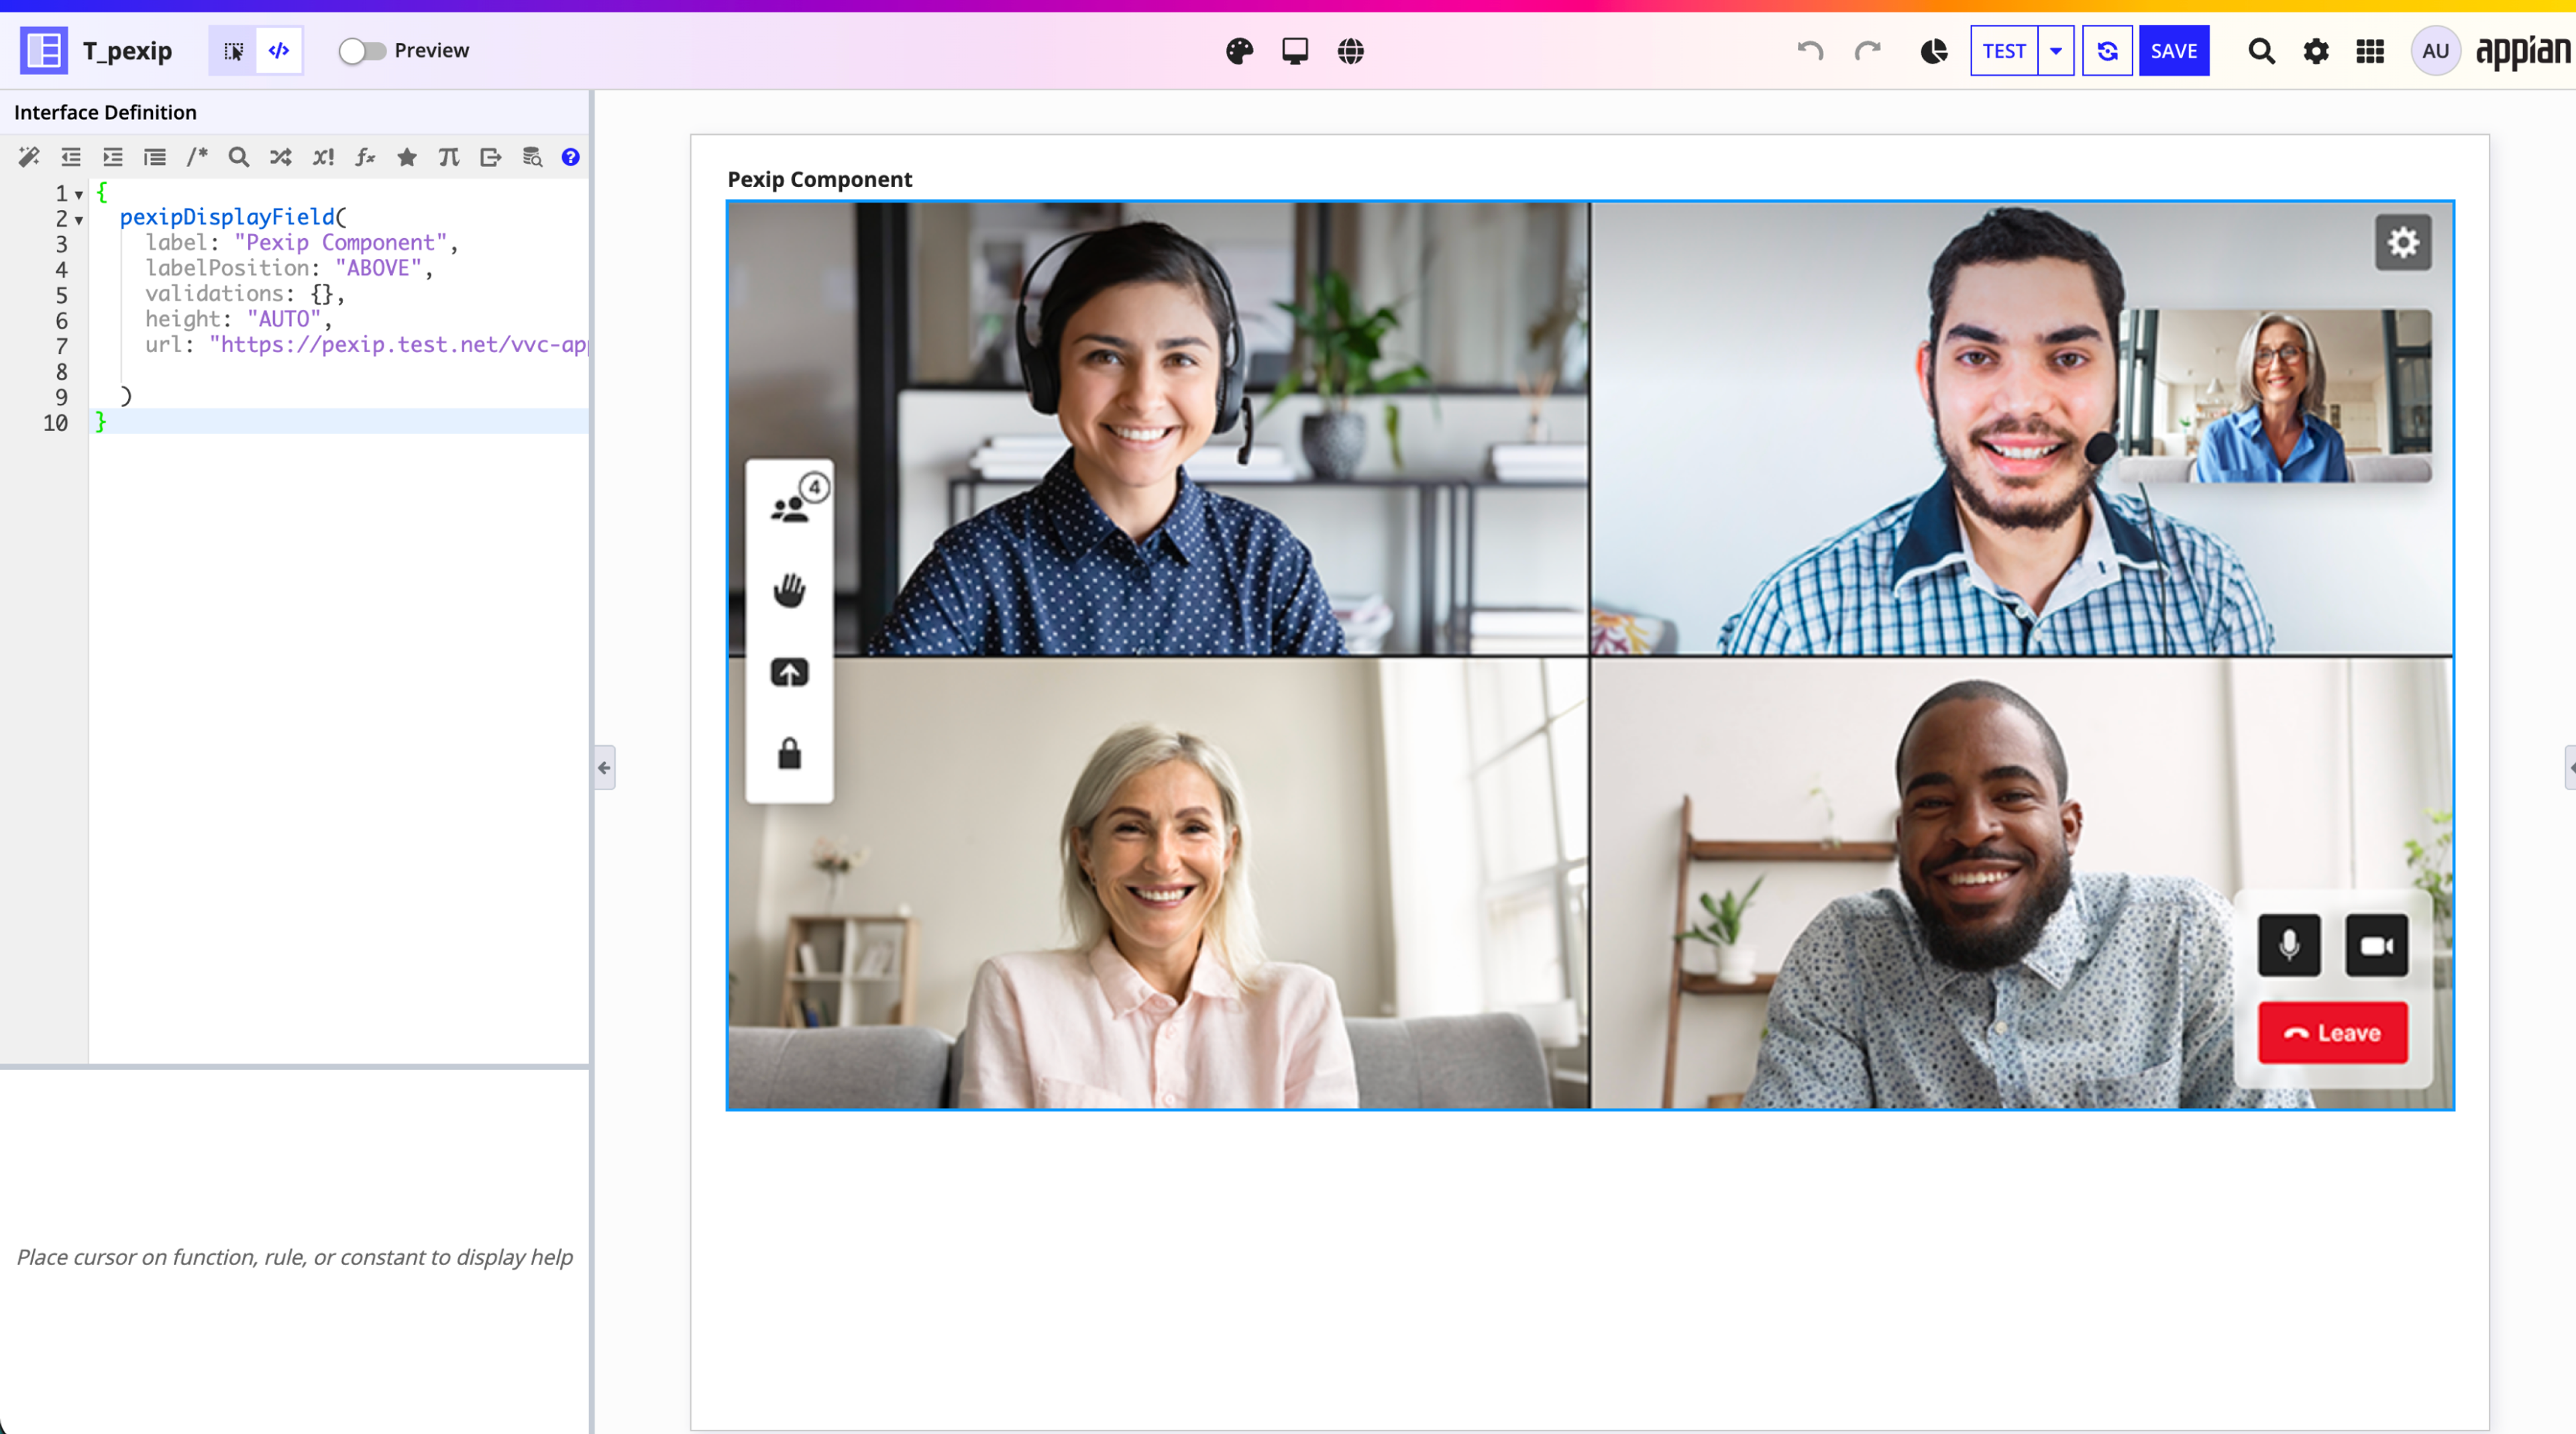Click the shuffle arrows icon in editor toolbar

(281, 157)
